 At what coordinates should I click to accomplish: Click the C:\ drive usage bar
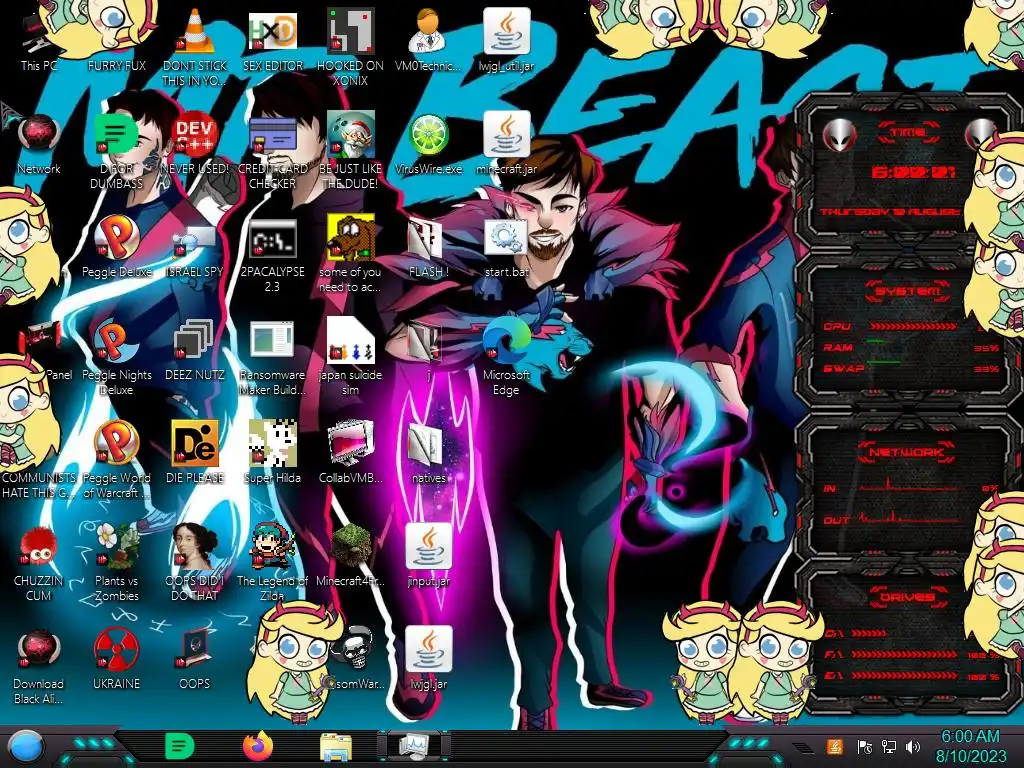click(869, 633)
